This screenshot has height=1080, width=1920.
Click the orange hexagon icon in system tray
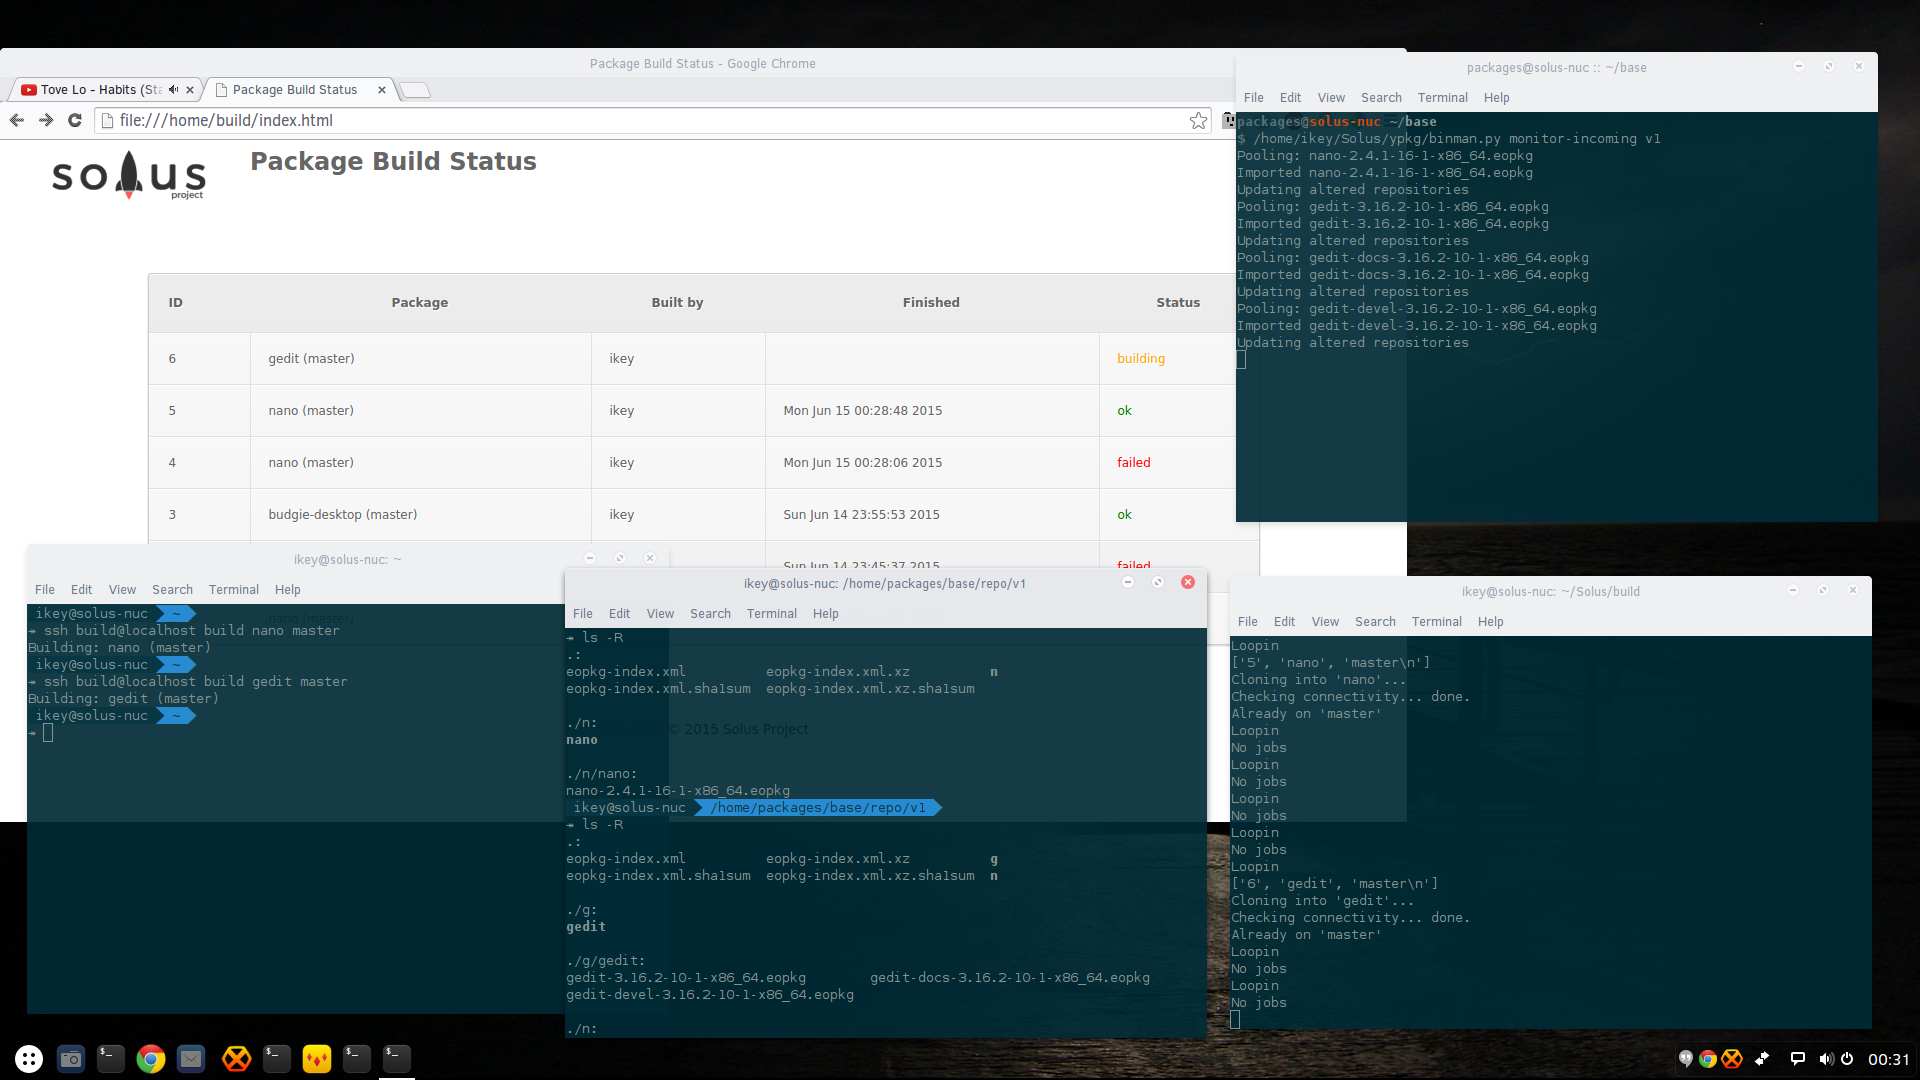click(x=1732, y=1058)
